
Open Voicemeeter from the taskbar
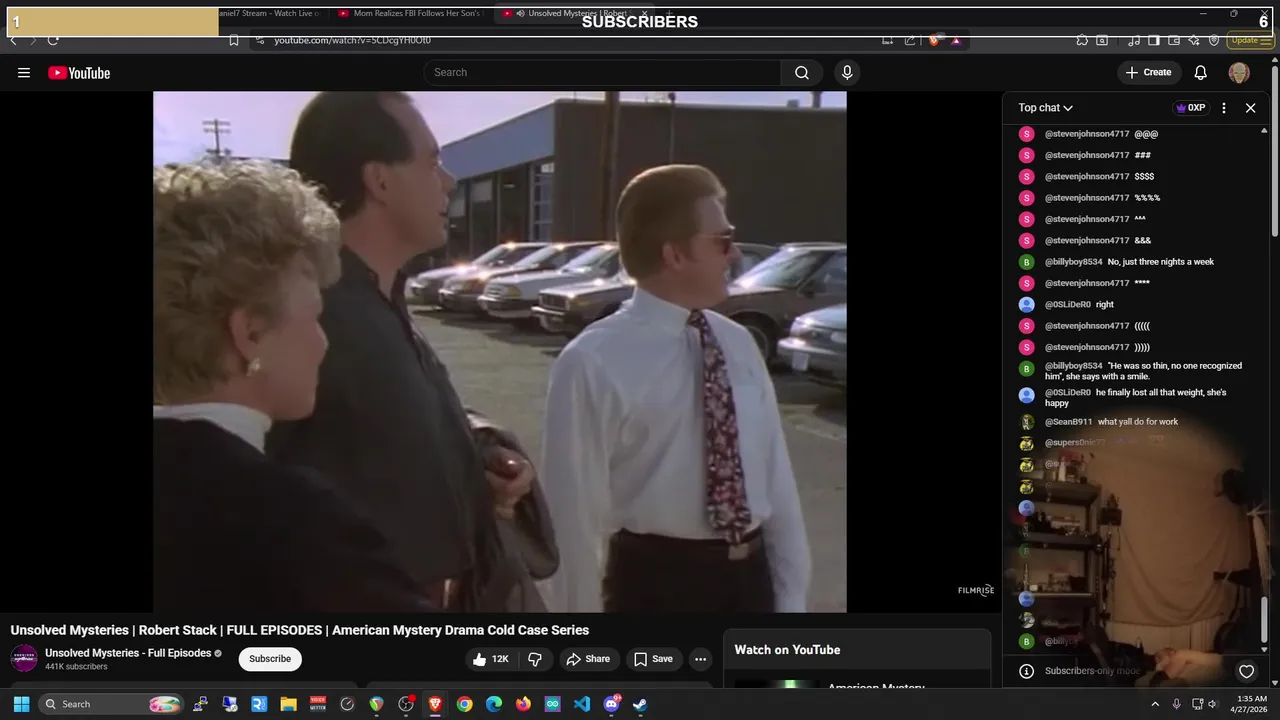(318, 704)
